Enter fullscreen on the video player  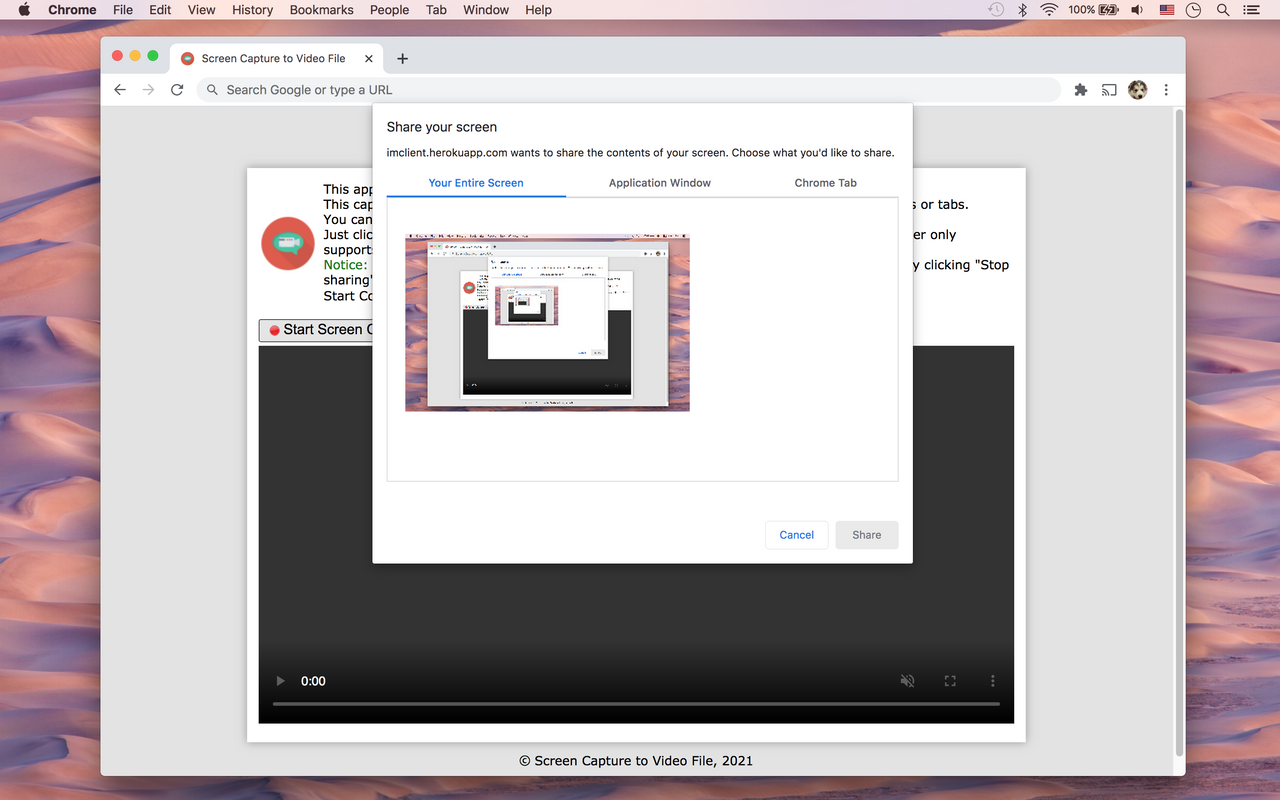point(950,680)
